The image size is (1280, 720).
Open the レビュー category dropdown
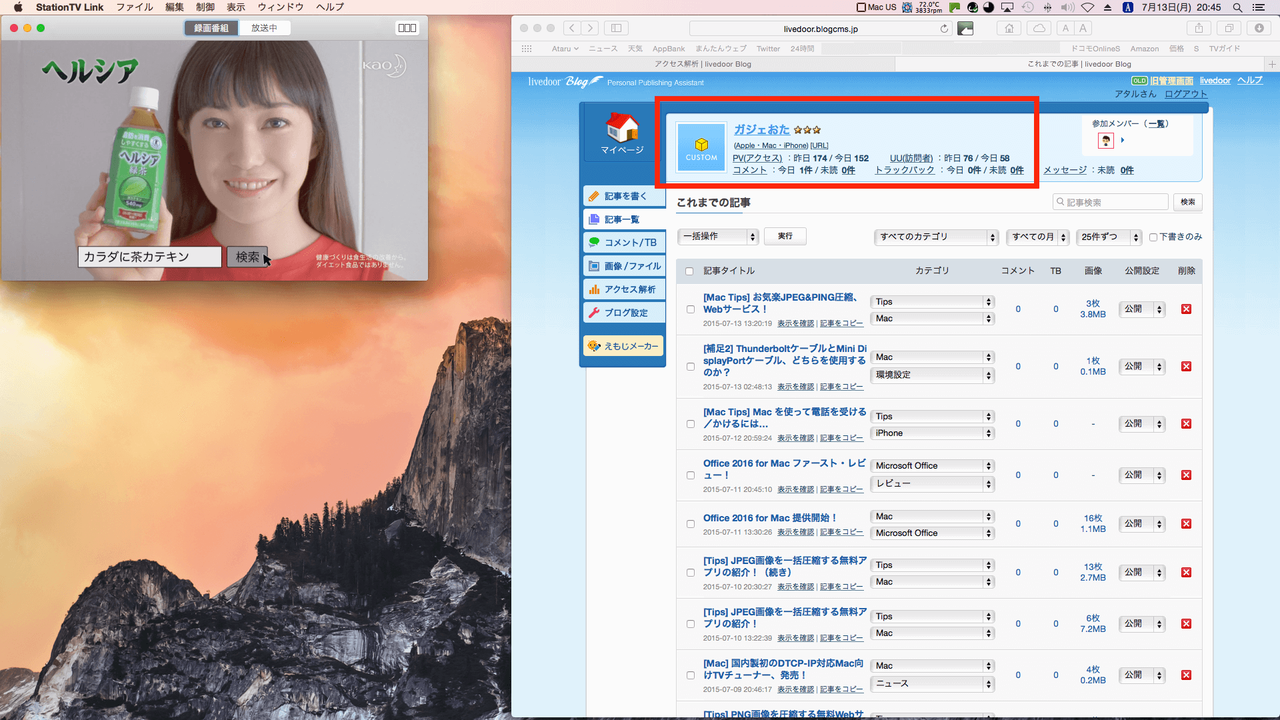click(932, 482)
